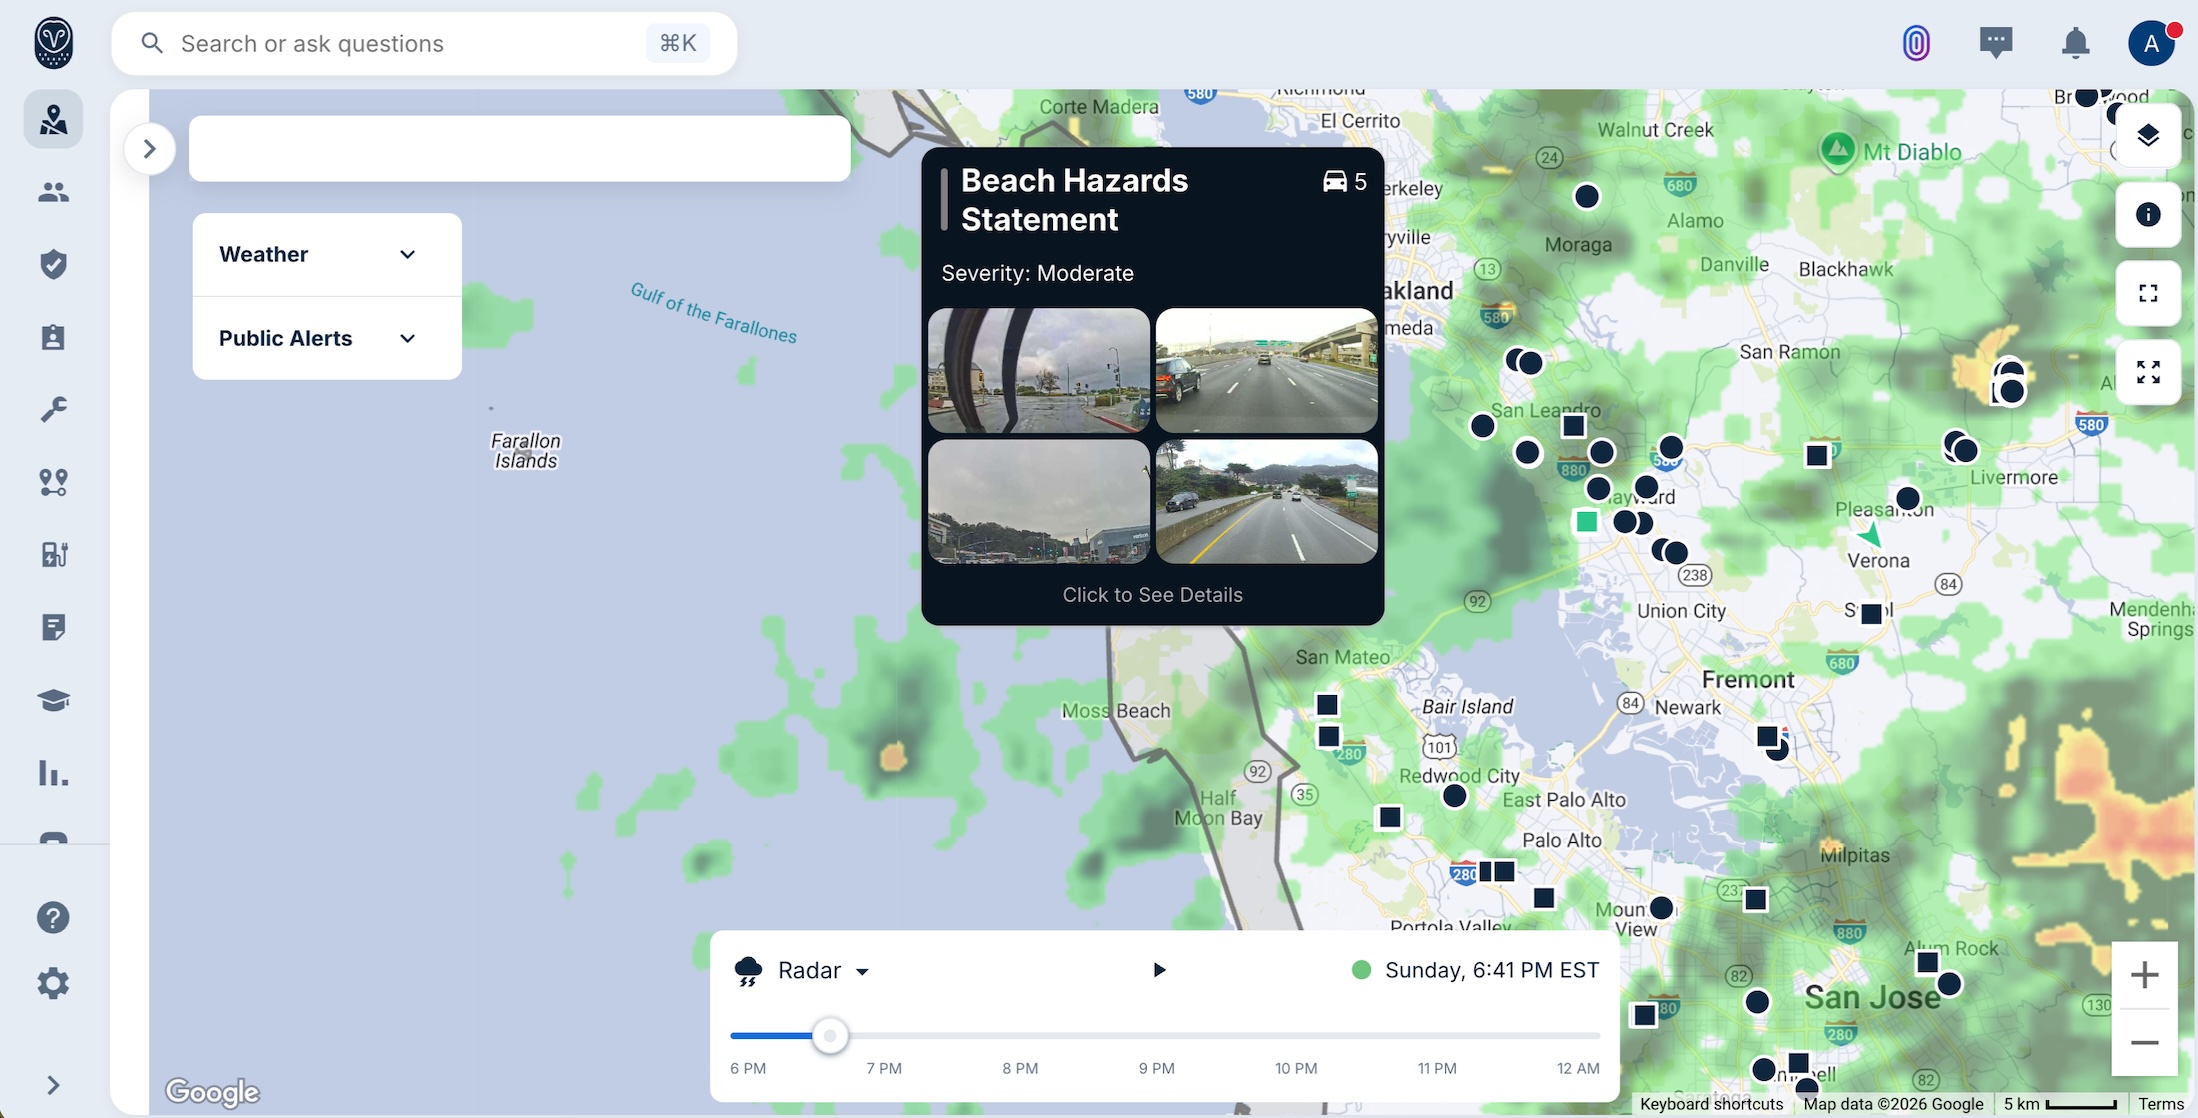
Task: Open the maintenance wrench tool
Action: coord(52,409)
